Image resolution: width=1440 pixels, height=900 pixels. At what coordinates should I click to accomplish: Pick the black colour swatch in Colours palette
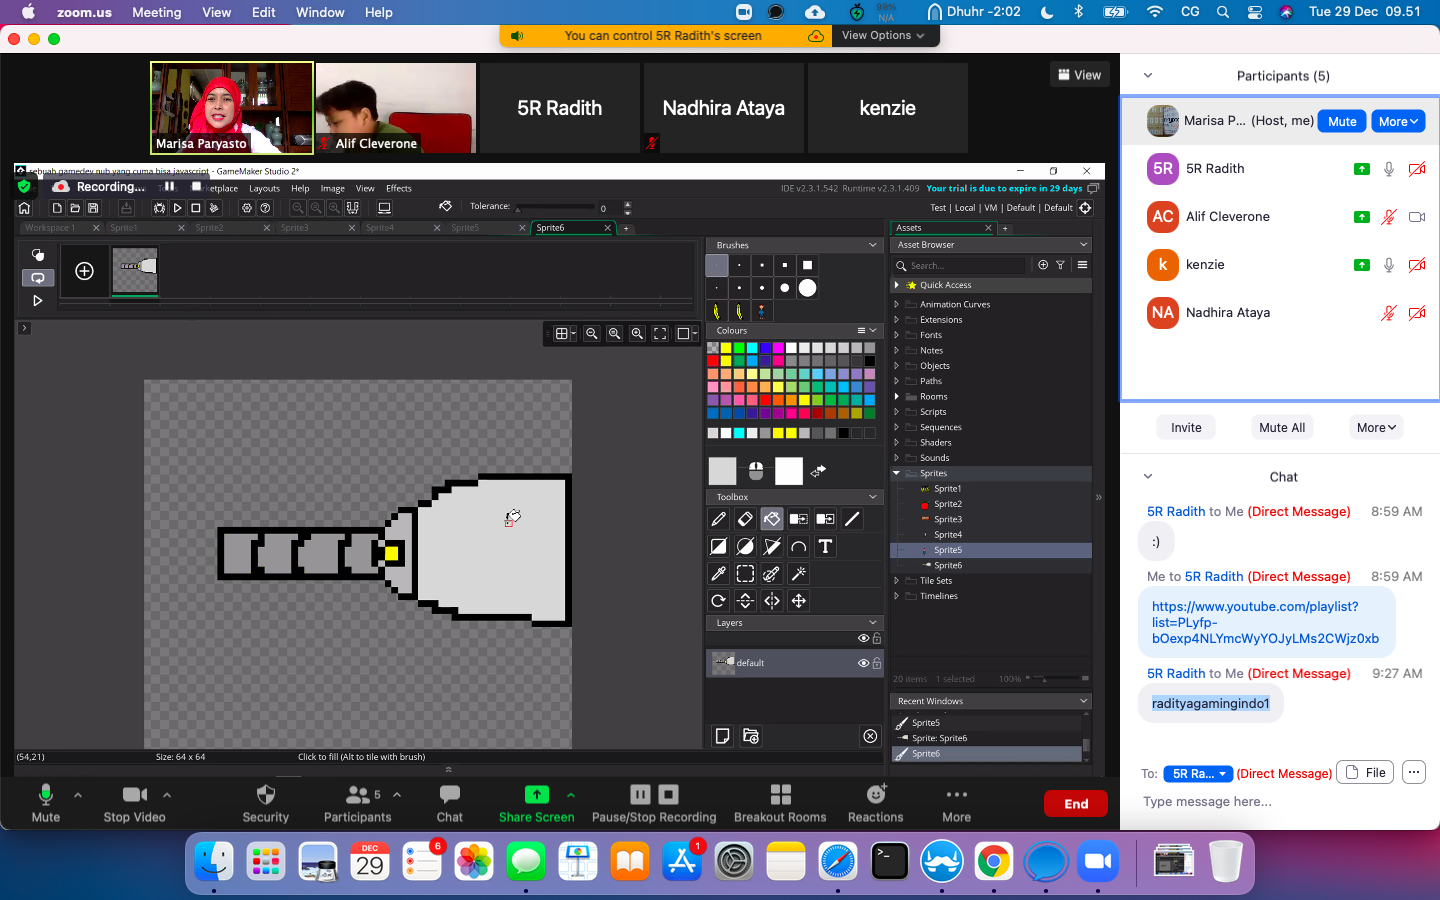[x=870, y=361]
